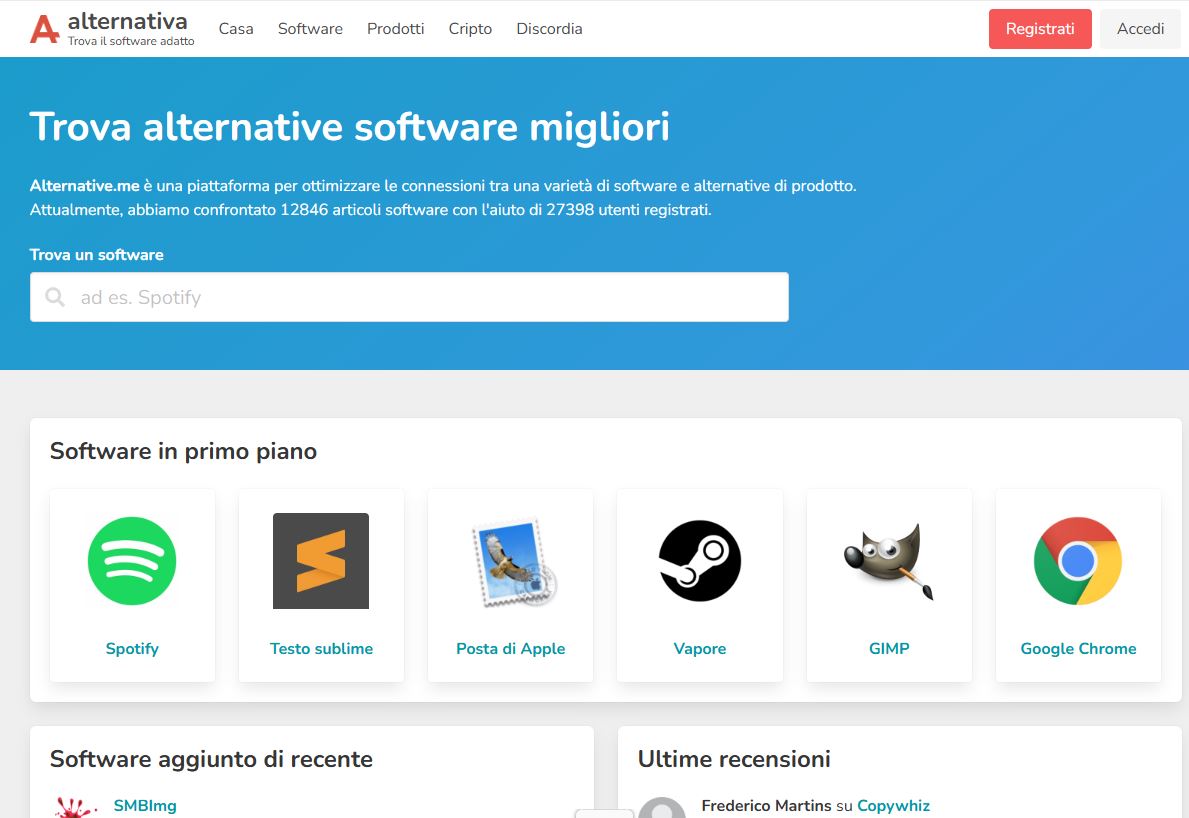
Task: Open the Prodotti navigation item
Action: click(x=396, y=29)
